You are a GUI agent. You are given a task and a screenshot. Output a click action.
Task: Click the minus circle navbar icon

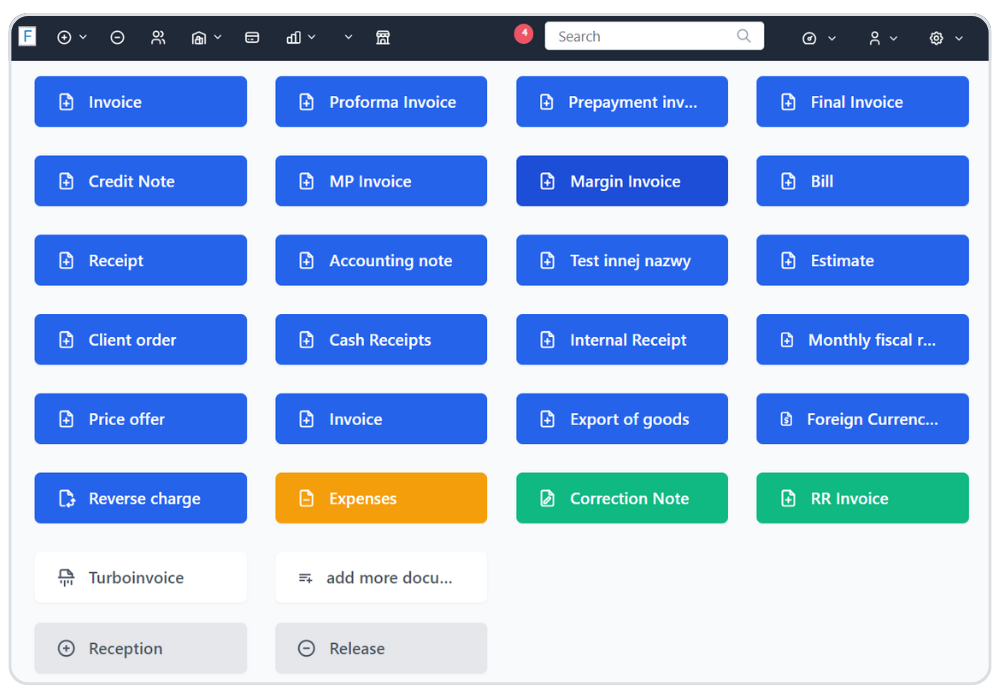click(x=117, y=37)
